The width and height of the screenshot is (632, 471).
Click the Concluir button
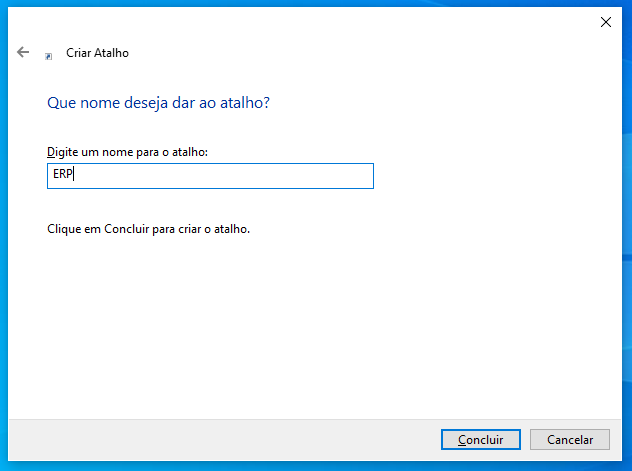[480, 439]
